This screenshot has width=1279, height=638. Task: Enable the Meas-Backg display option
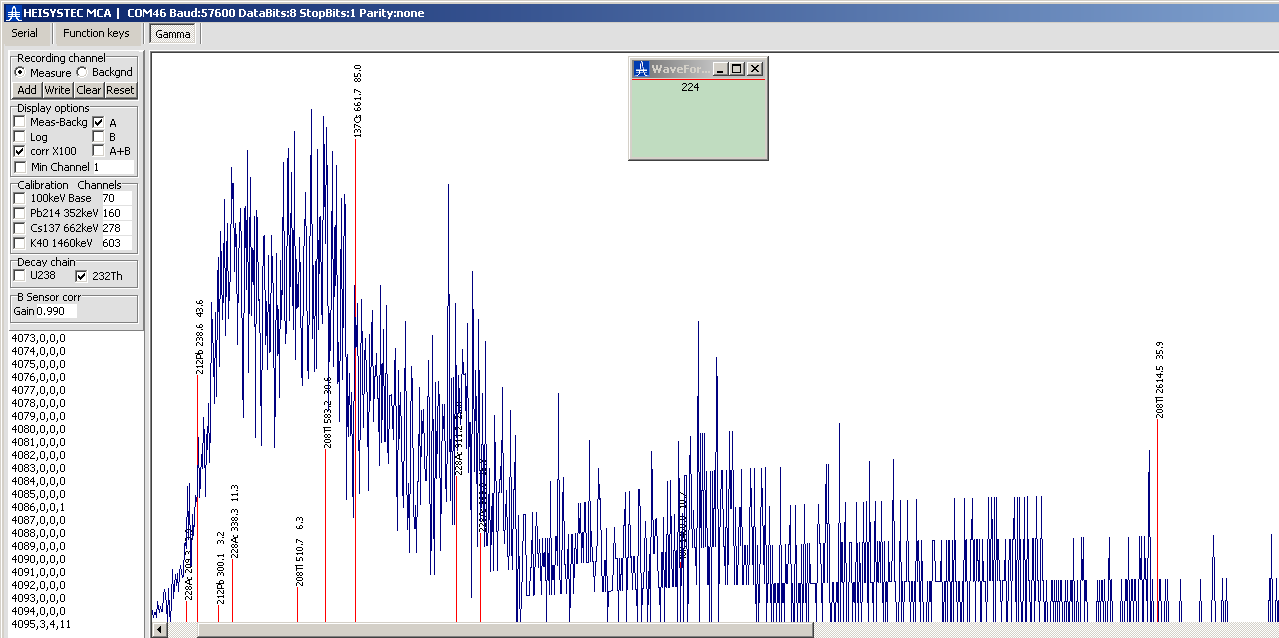point(20,122)
